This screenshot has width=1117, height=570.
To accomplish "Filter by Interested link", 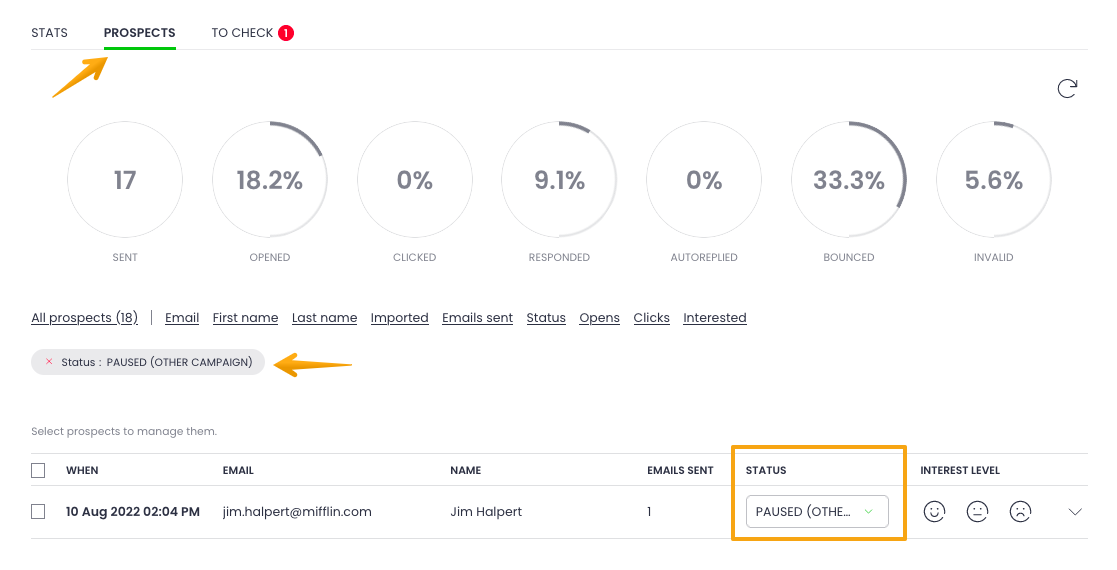I will tap(714, 318).
